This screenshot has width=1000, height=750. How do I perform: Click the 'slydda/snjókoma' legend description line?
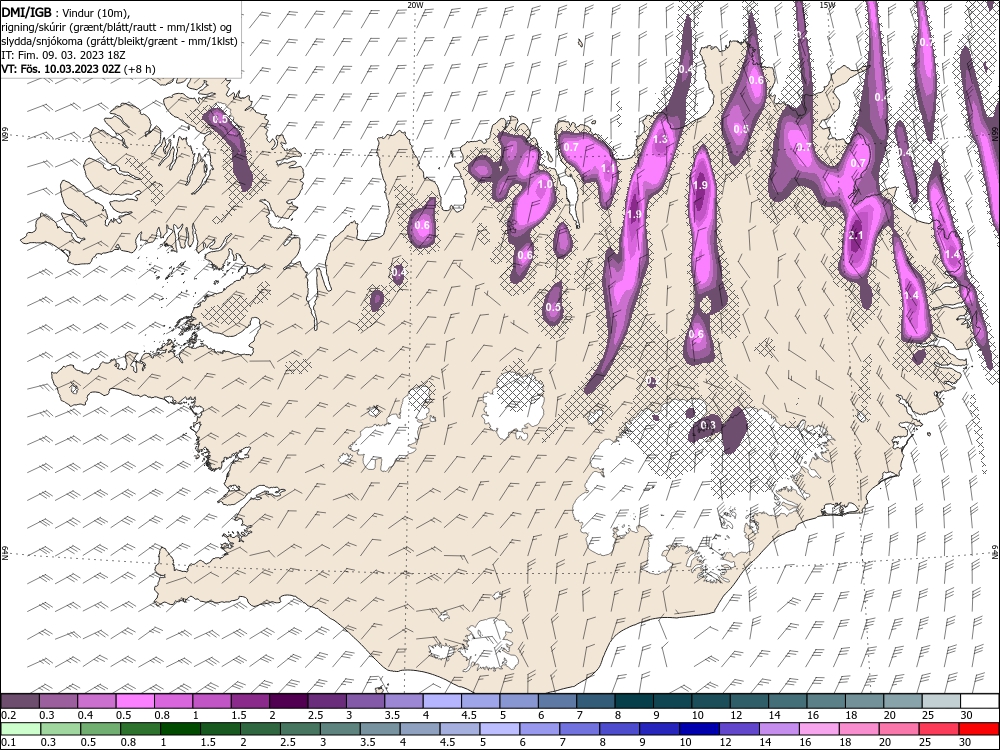point(119,41)
